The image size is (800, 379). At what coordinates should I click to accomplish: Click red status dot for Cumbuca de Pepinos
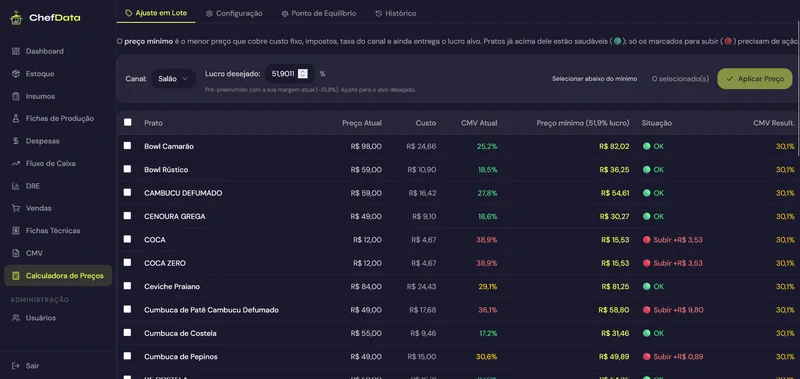(x=646, y=357)
